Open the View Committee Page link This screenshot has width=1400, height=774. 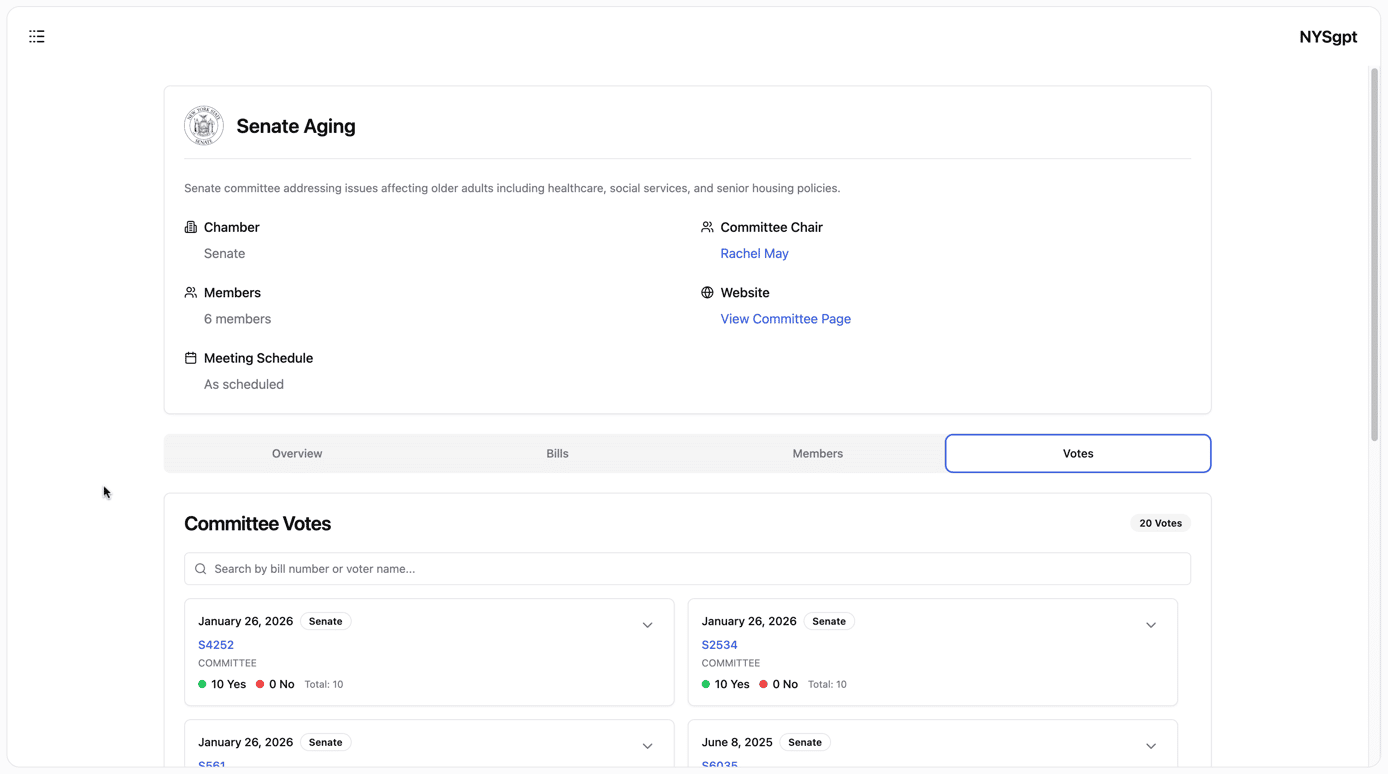786,319
